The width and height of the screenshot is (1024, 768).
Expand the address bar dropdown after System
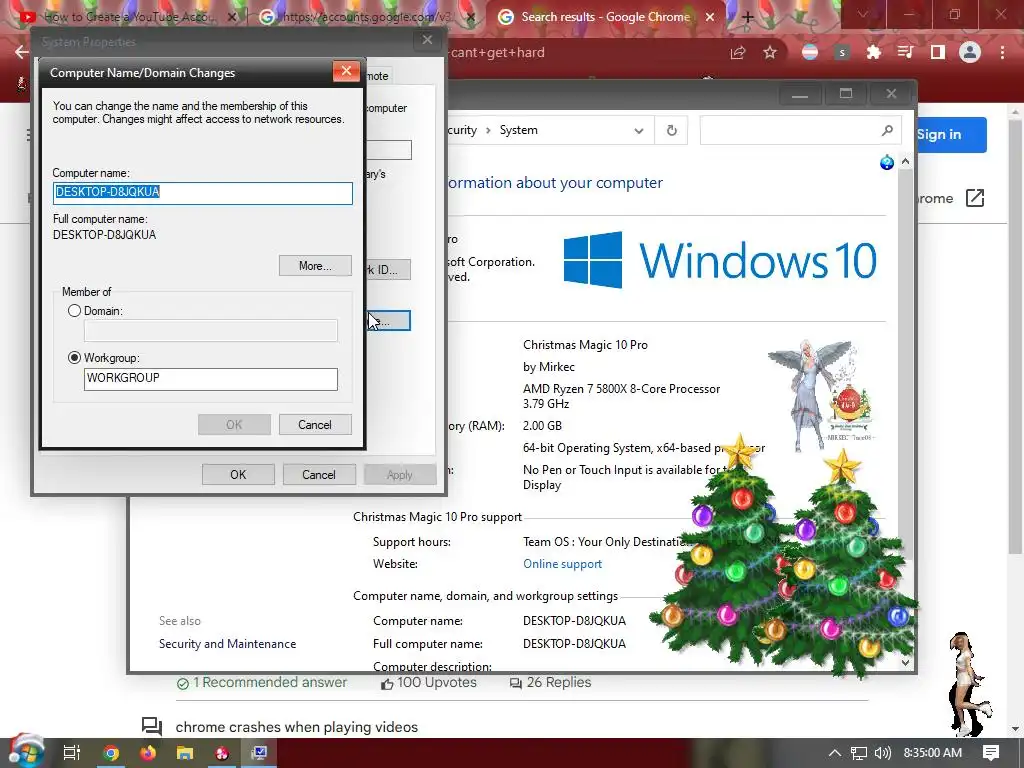point(639,131)
